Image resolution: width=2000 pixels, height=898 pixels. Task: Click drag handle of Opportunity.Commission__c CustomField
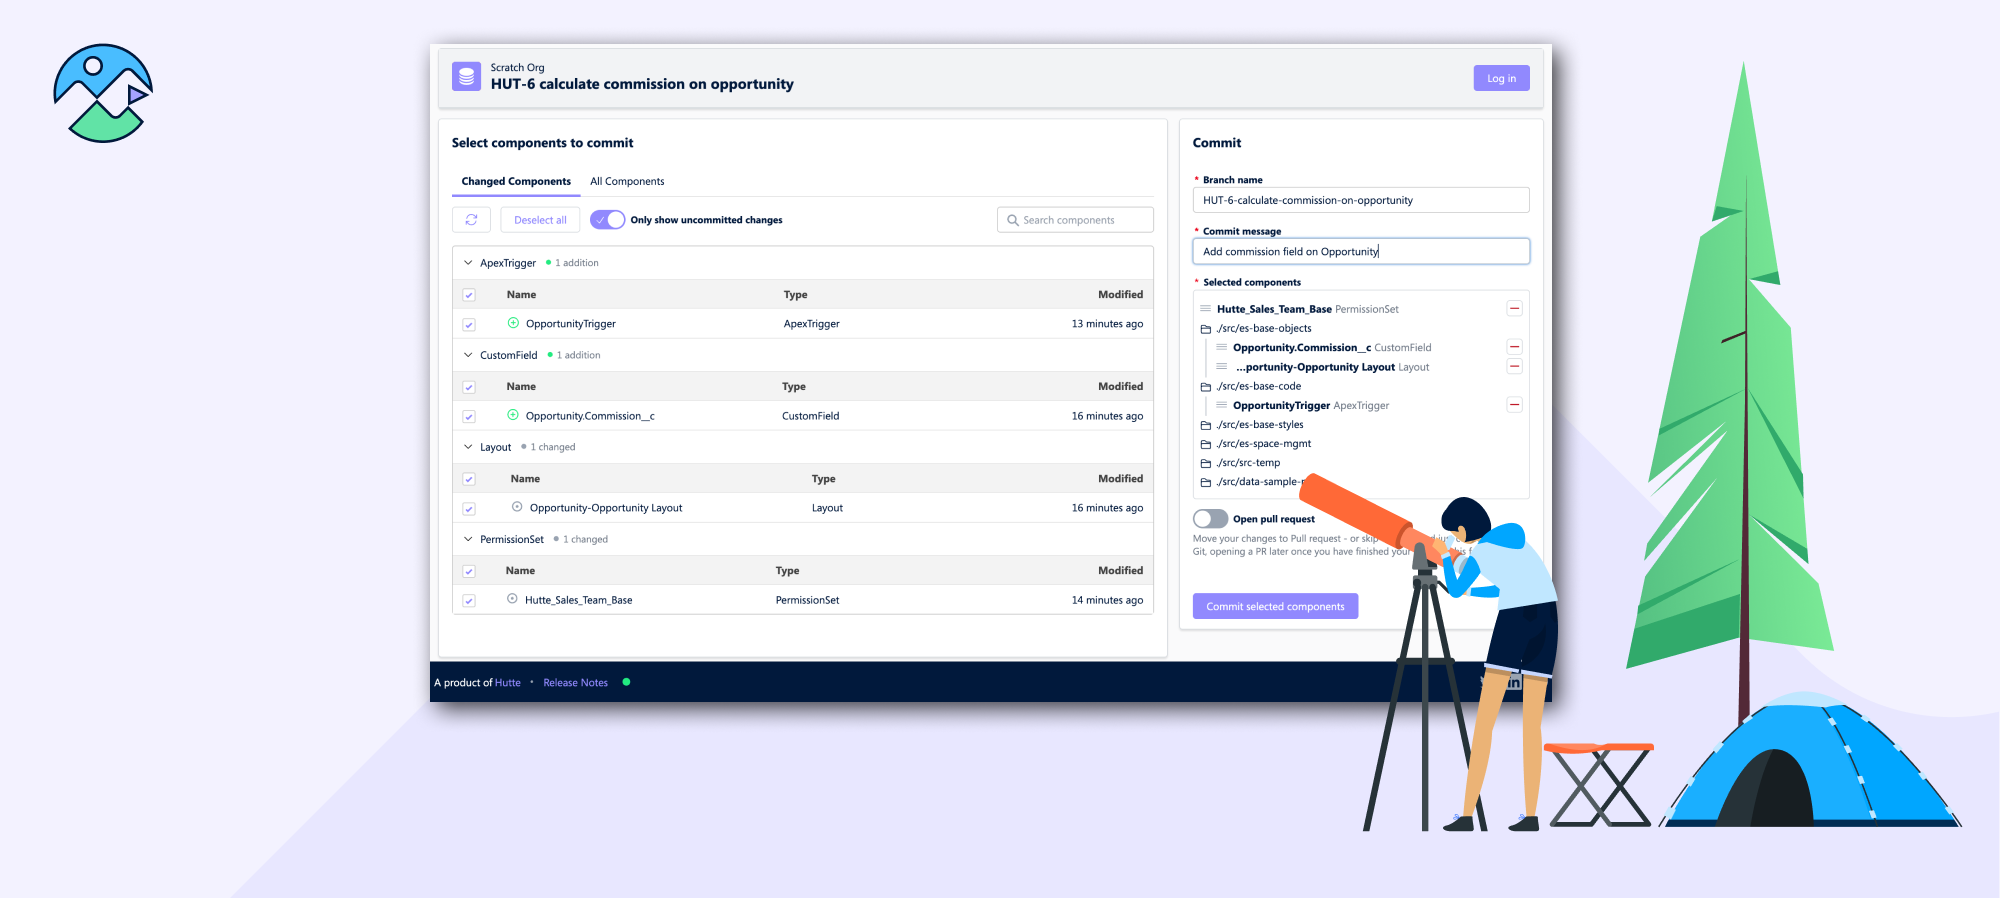point(1221,347)
